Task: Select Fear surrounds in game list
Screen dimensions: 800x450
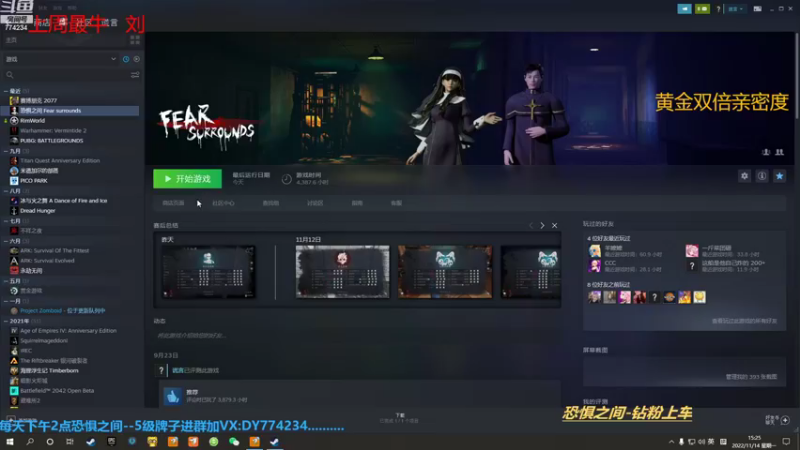Action: (x=71, y=111)
